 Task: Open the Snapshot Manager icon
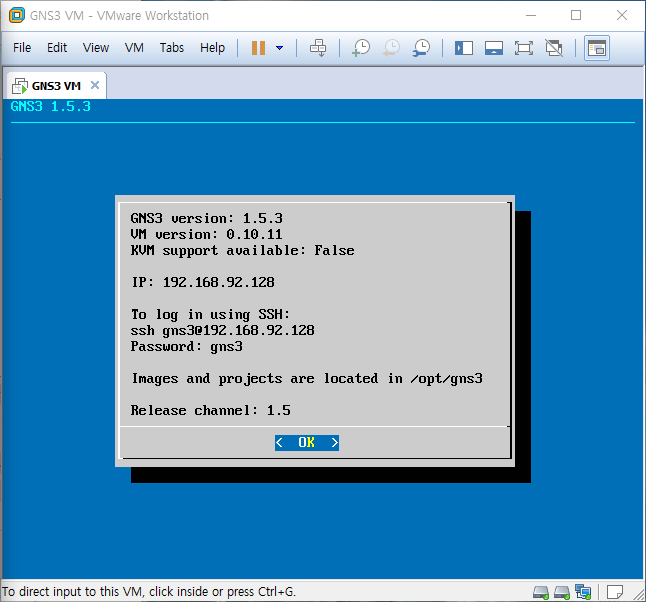click(x=421, y=48)
